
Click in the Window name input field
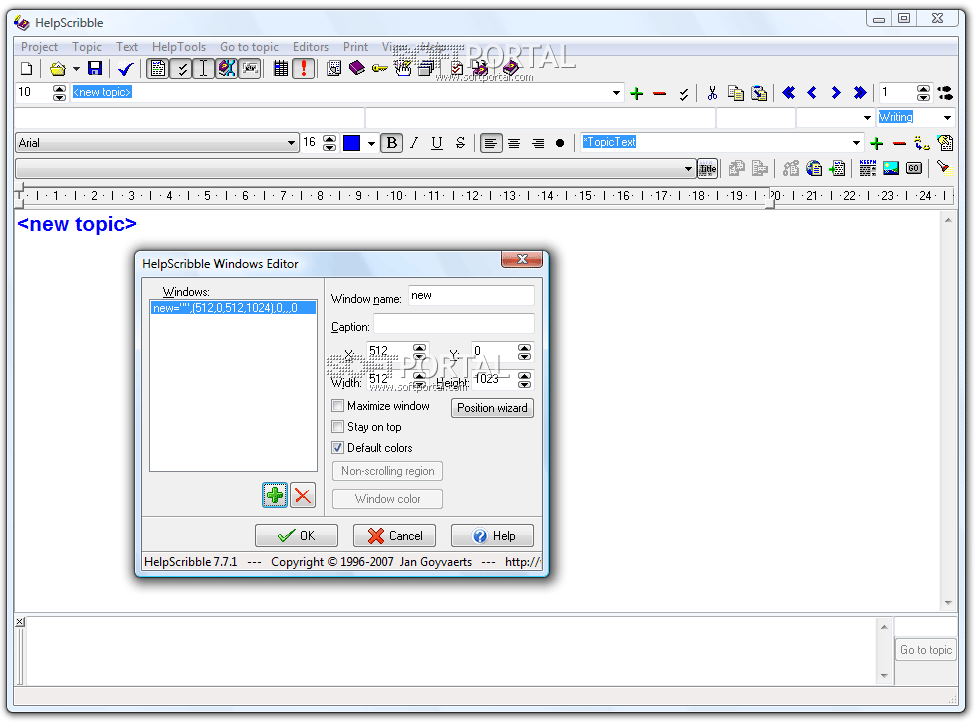point(472,295)
